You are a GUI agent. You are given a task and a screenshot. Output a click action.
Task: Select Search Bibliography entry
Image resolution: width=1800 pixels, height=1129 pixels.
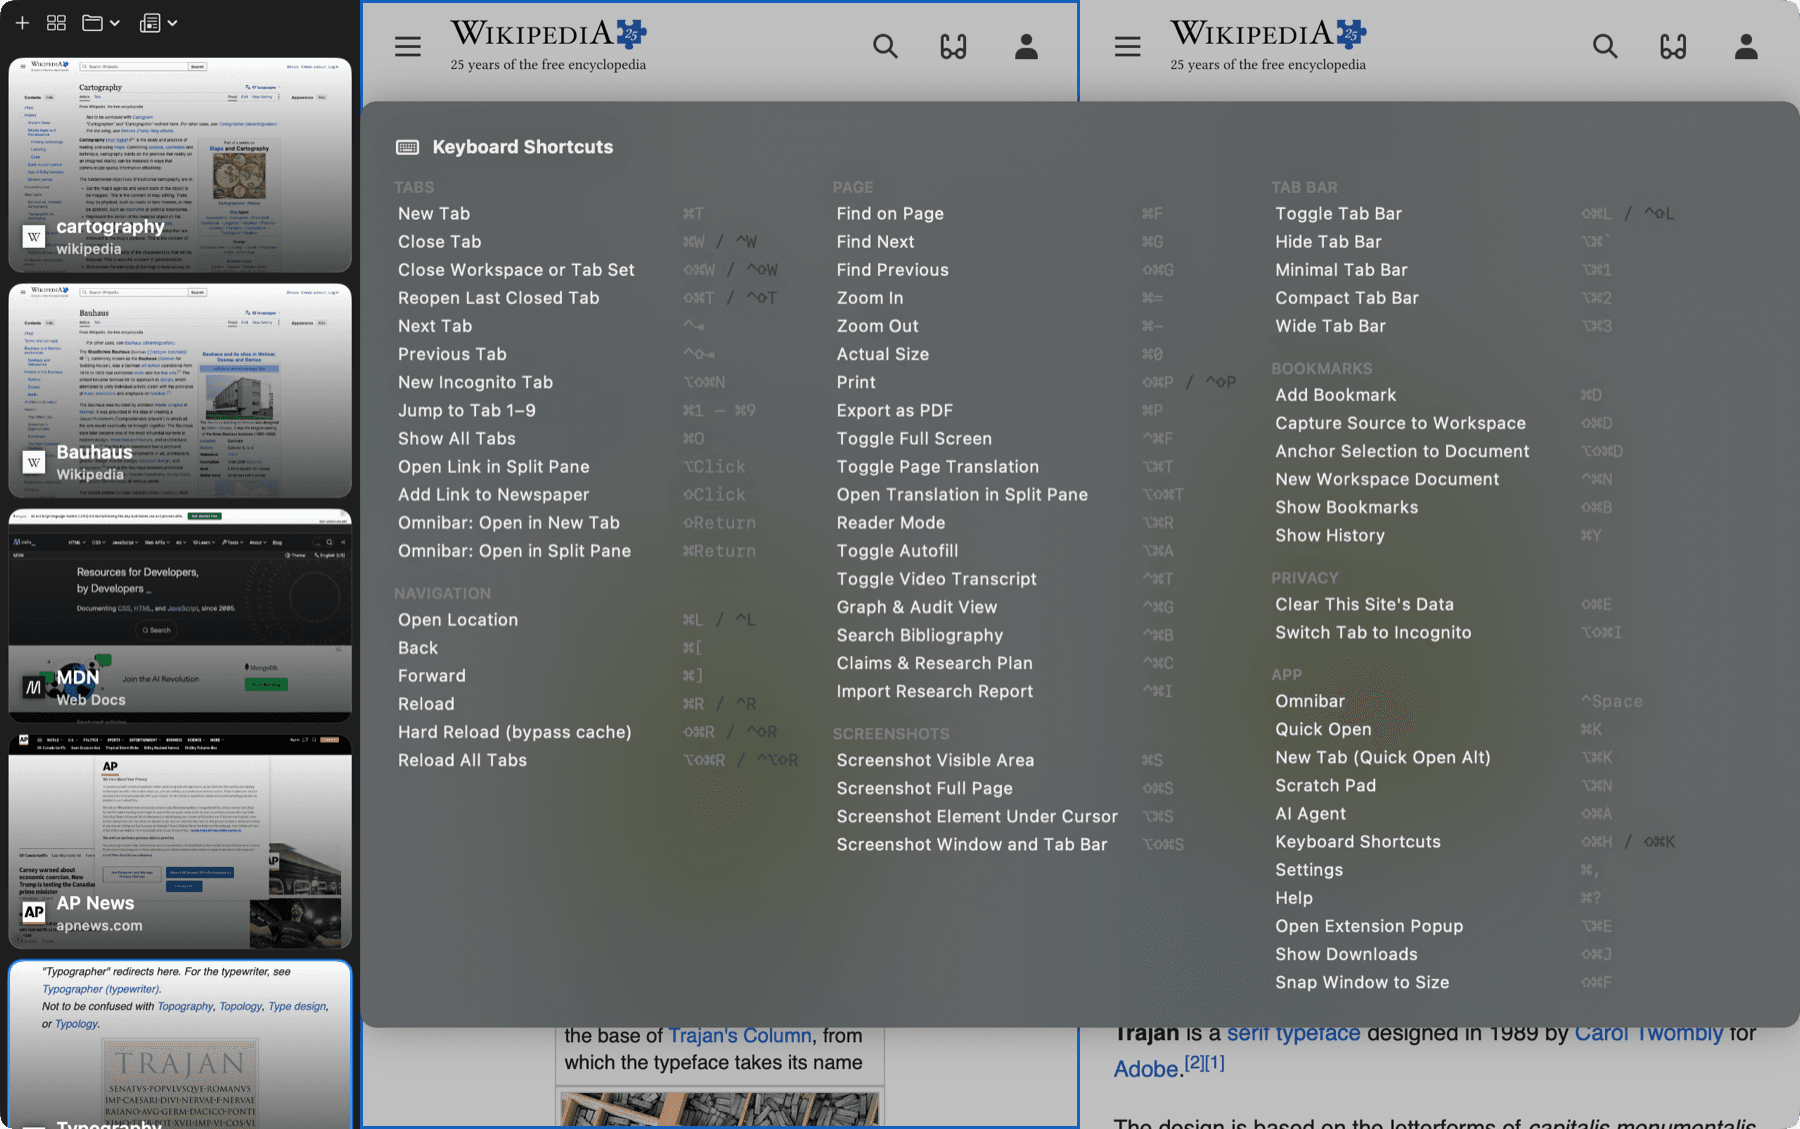pos(1036,634)
